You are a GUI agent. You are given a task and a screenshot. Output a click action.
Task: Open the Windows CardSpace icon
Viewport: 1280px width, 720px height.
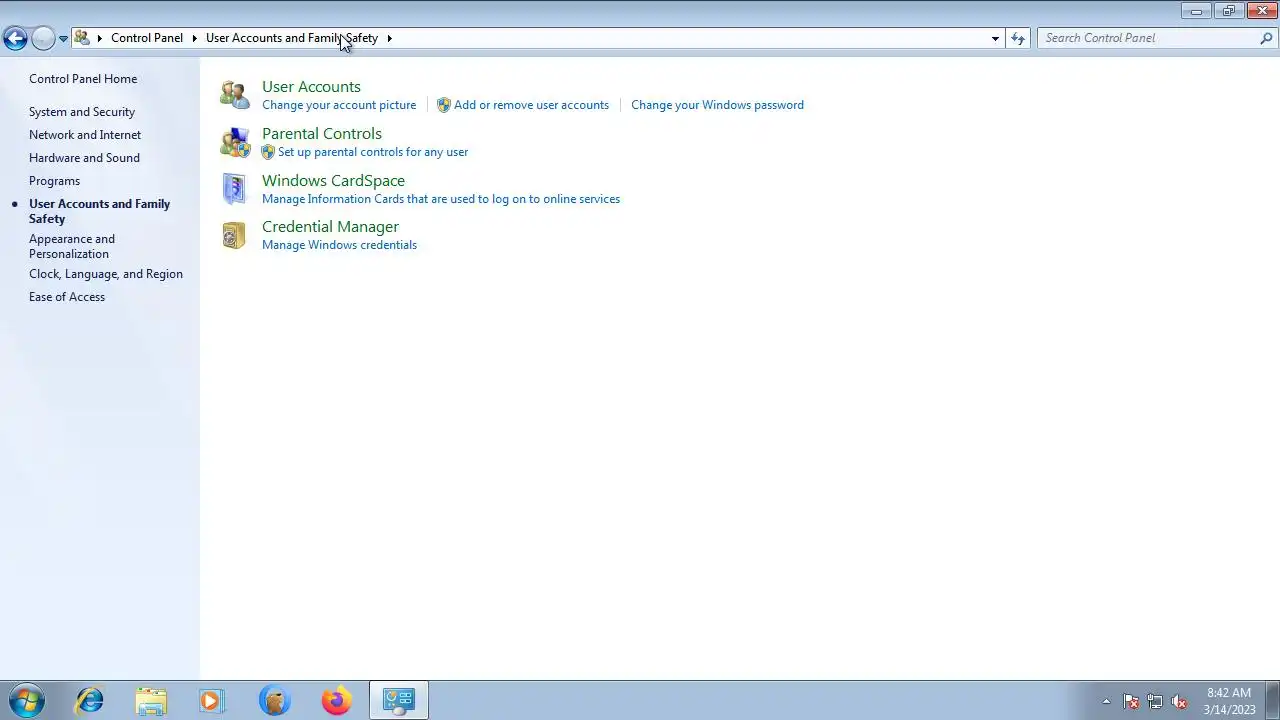tap(234, 189)
